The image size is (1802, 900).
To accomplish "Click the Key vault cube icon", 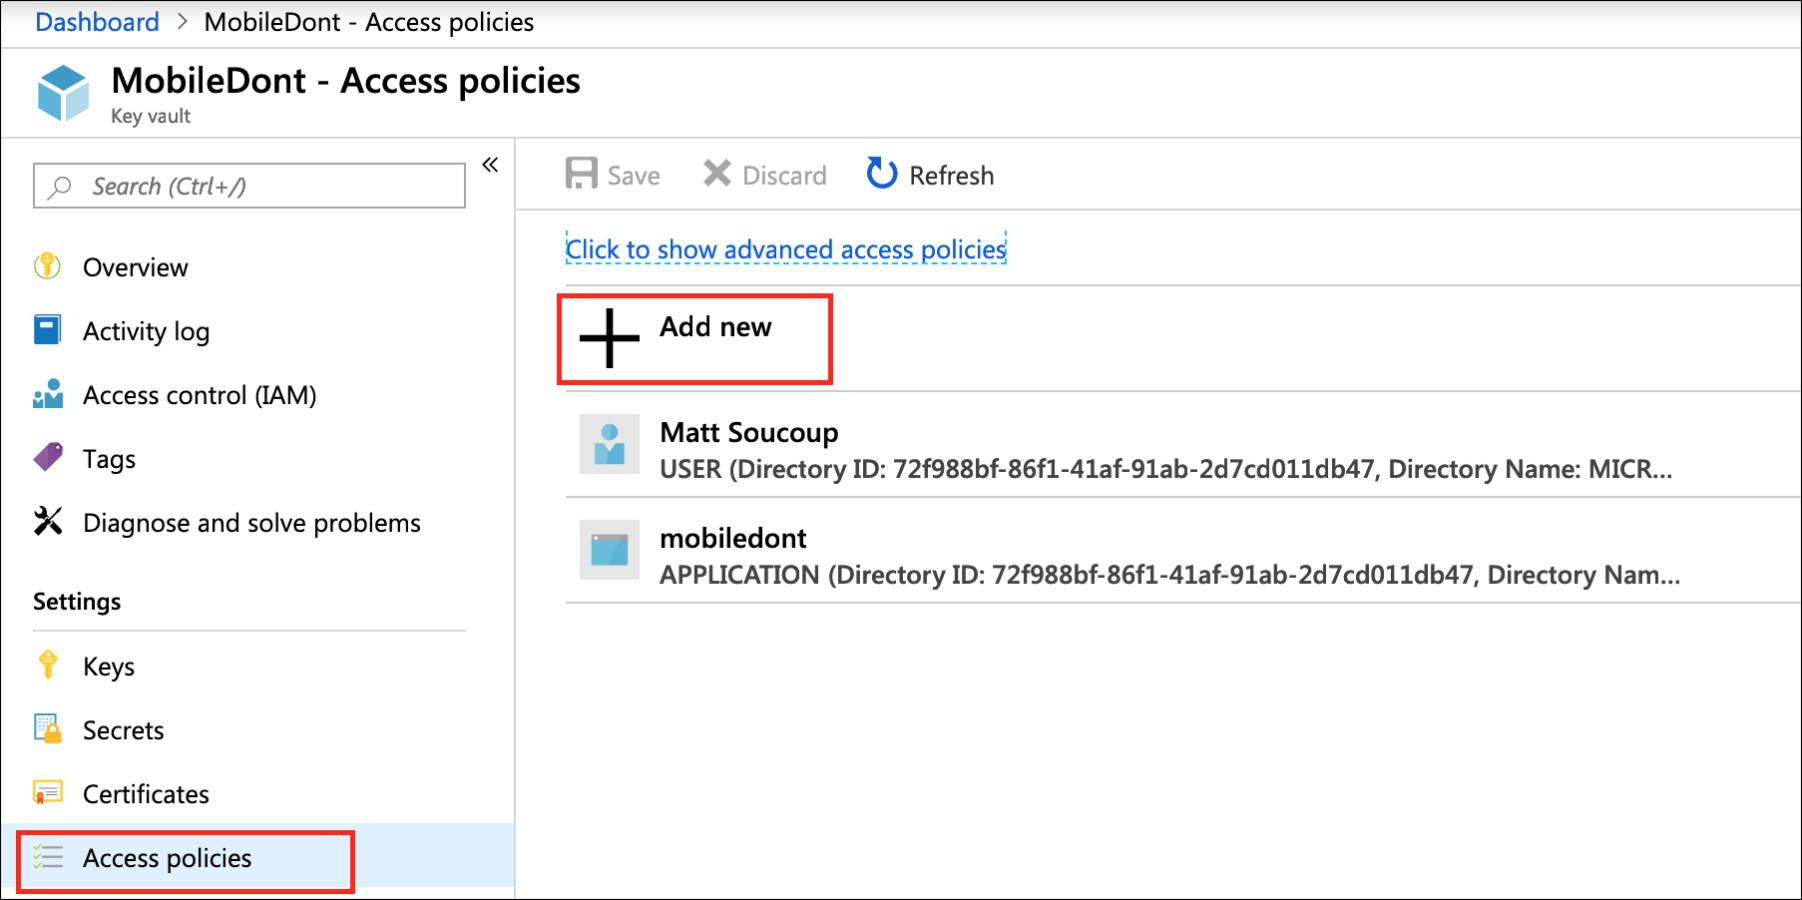I will (63, 93).
